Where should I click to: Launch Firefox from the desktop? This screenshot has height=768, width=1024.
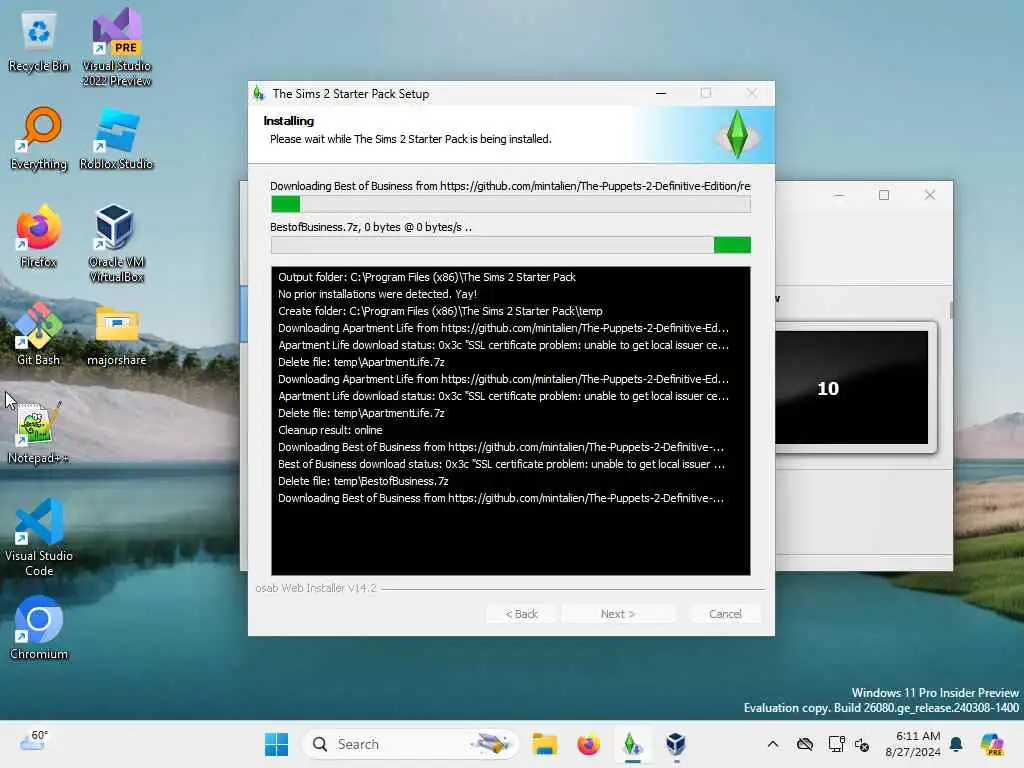(x=39, y=236)
